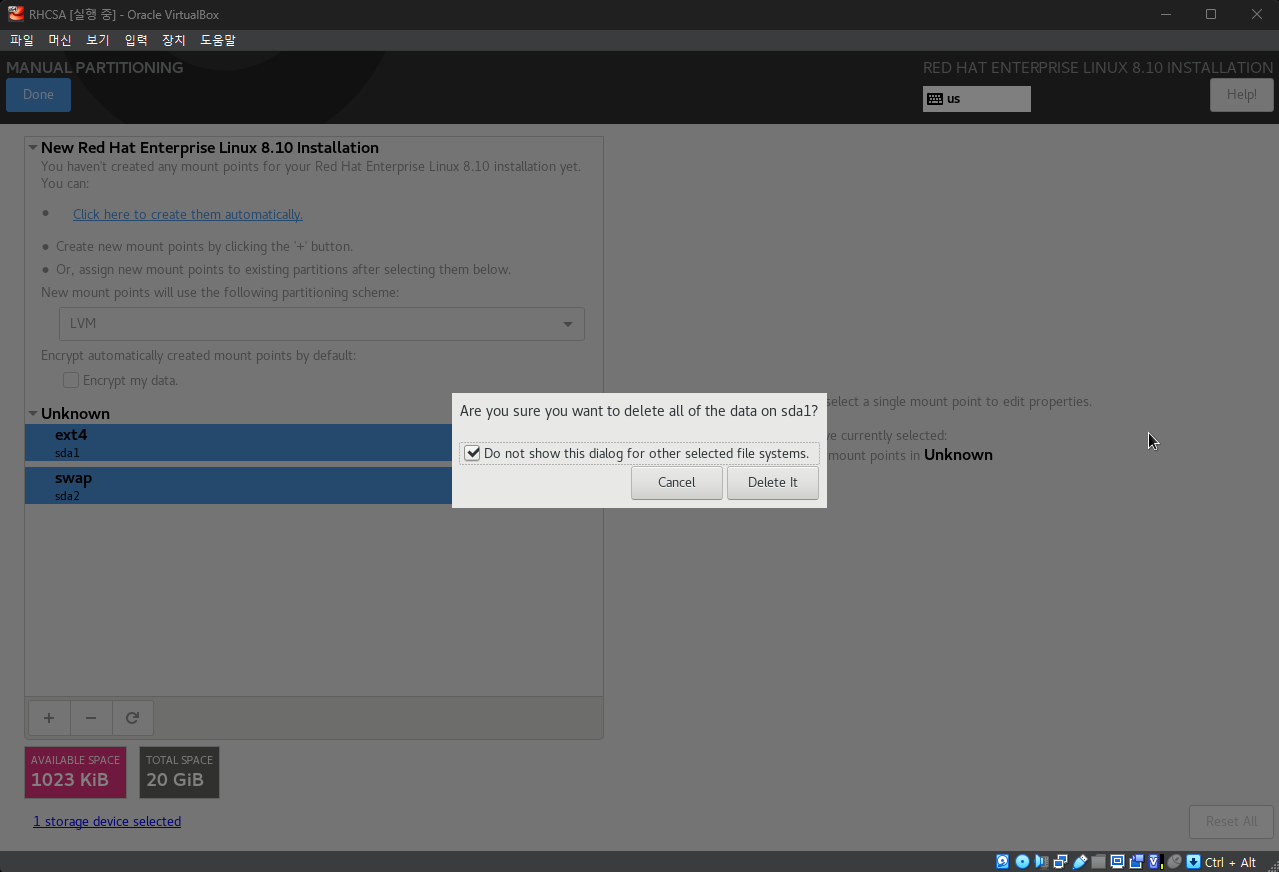
Task: Click the 'us' keyboard layout field
Action: click(x=976, y=99)
